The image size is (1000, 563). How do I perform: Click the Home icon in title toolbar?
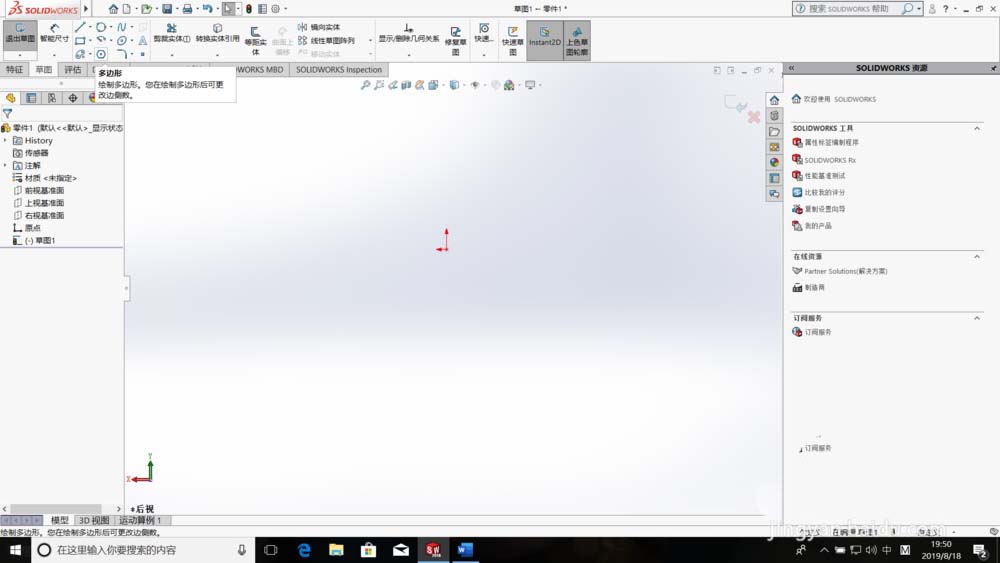(113, 9)
